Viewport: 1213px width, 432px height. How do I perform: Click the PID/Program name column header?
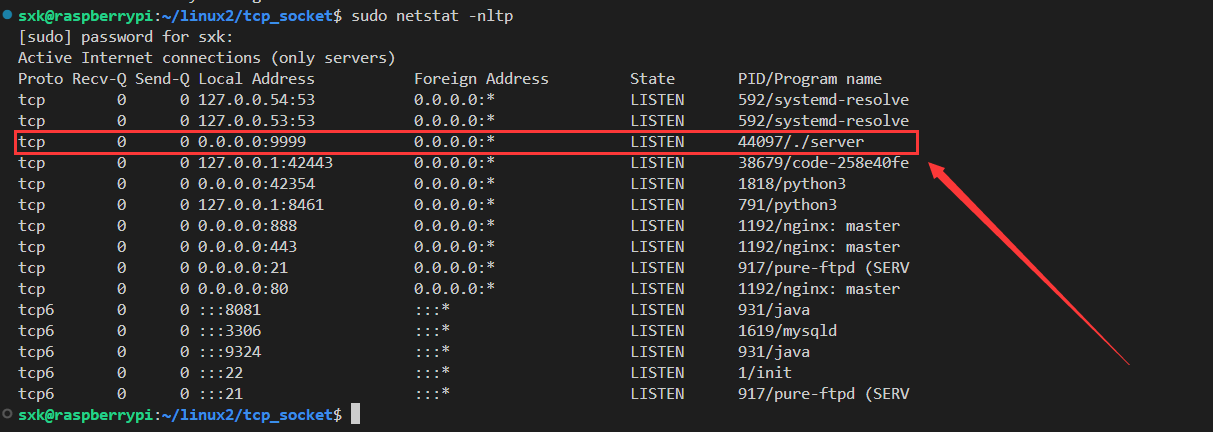tap(810, 79)
